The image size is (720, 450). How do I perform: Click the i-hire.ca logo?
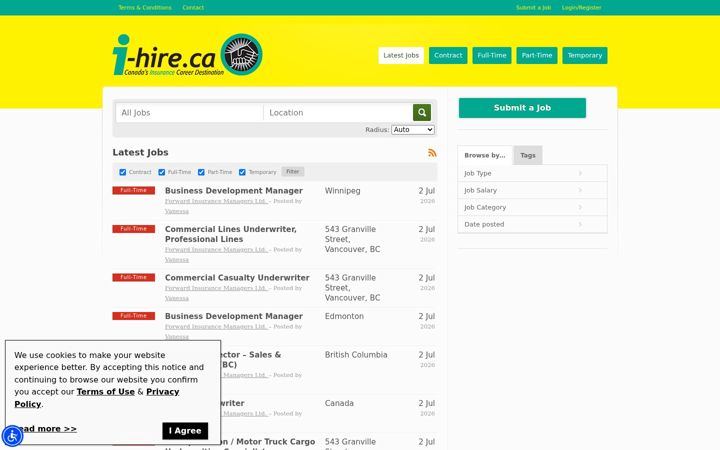187,55
